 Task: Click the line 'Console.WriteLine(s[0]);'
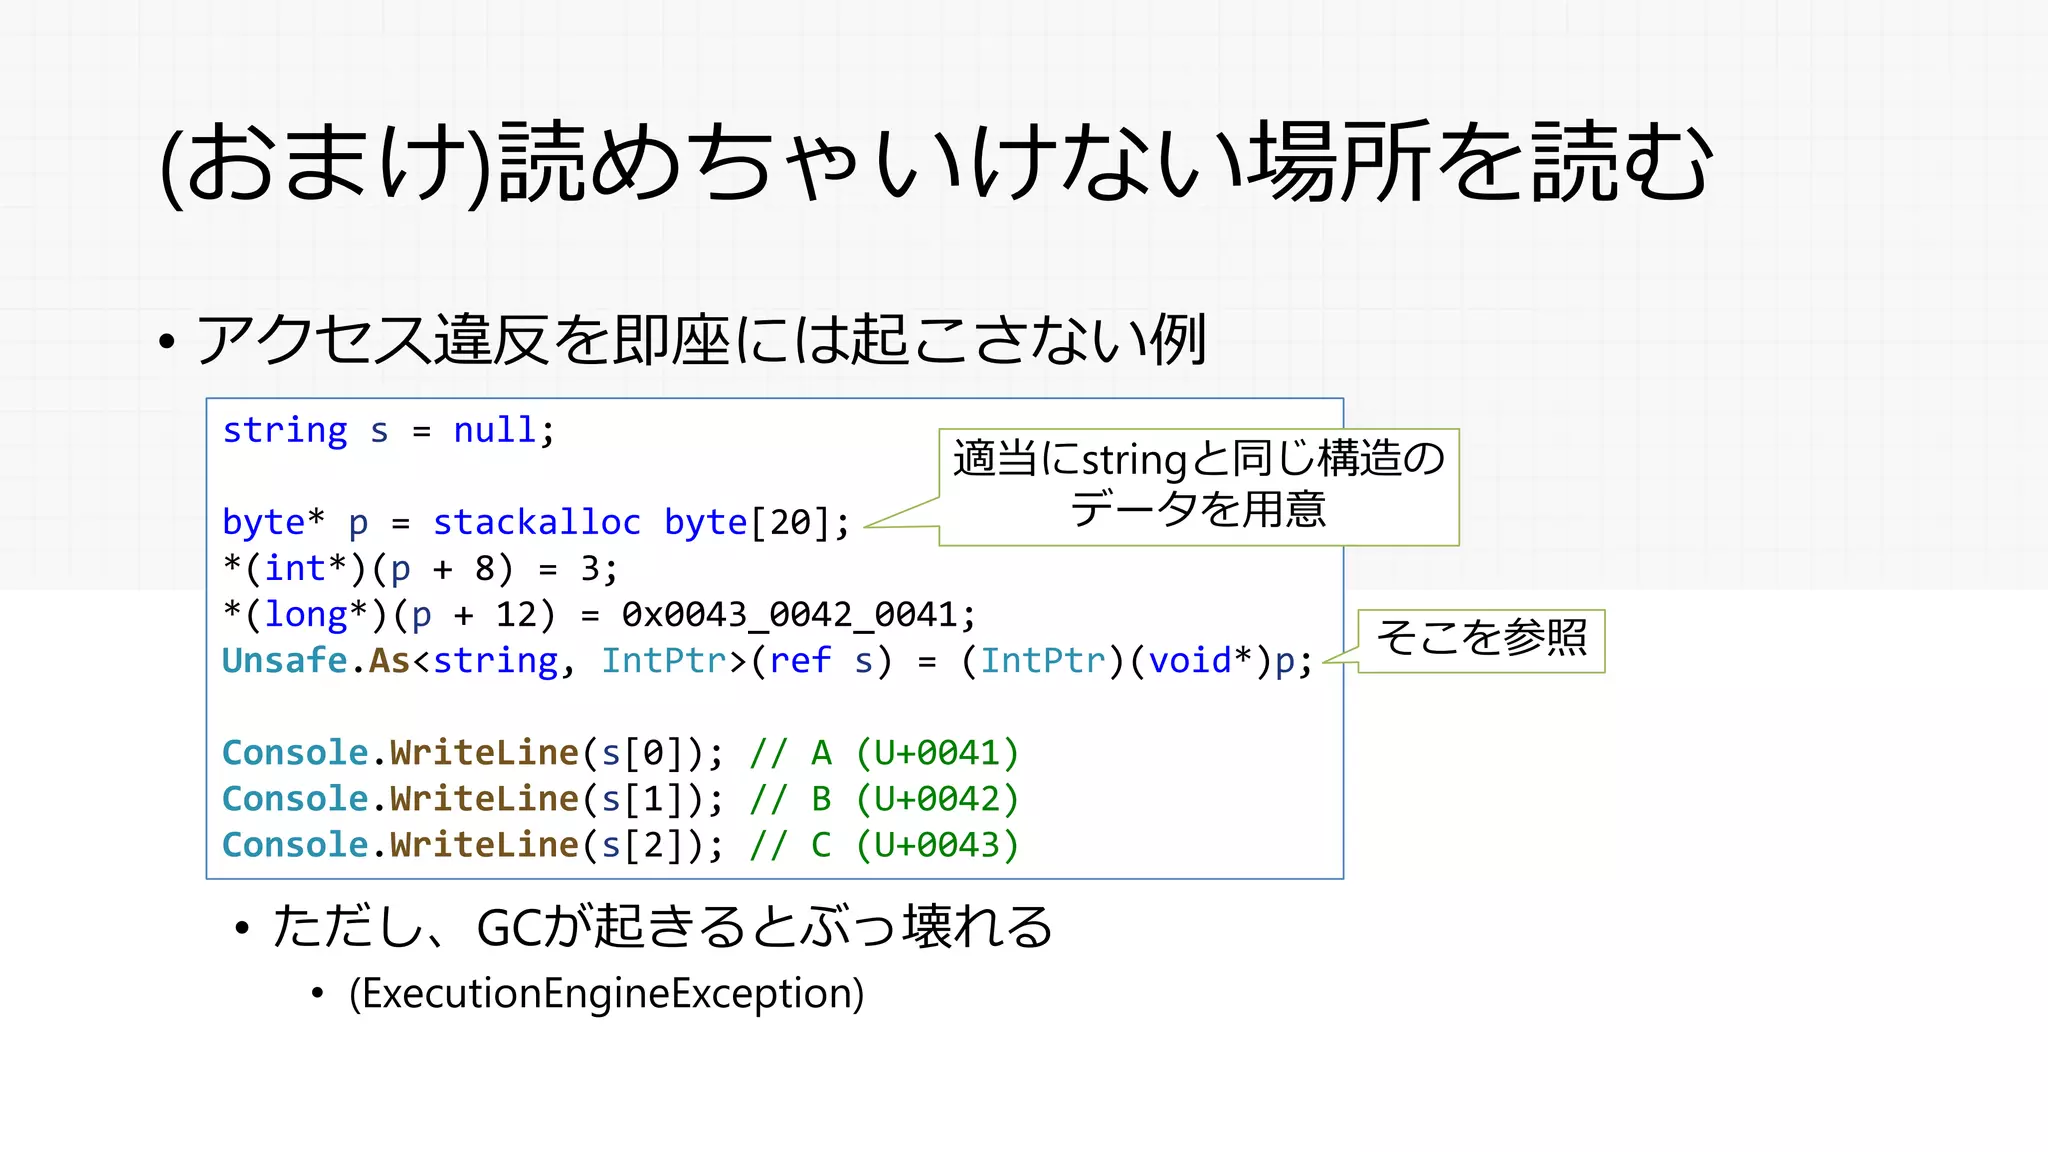(x=472, y=752)
